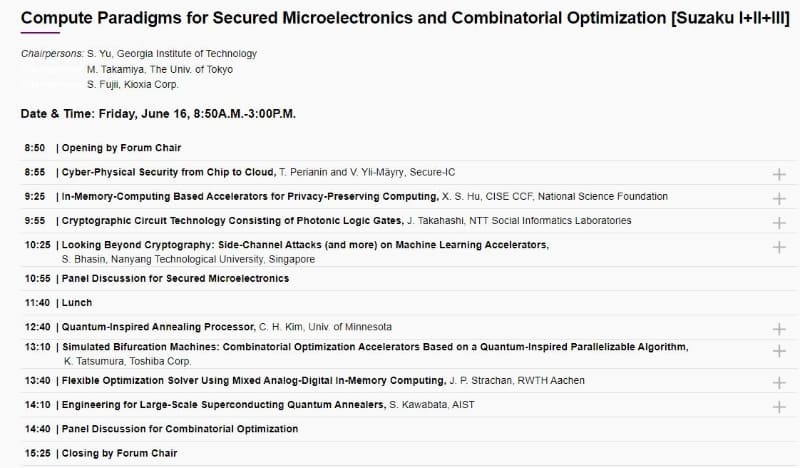This screenshot has width=800, height=468.
Task: Open plus icon for Superconducting Quantum Annealers
Action: [779, 407]
